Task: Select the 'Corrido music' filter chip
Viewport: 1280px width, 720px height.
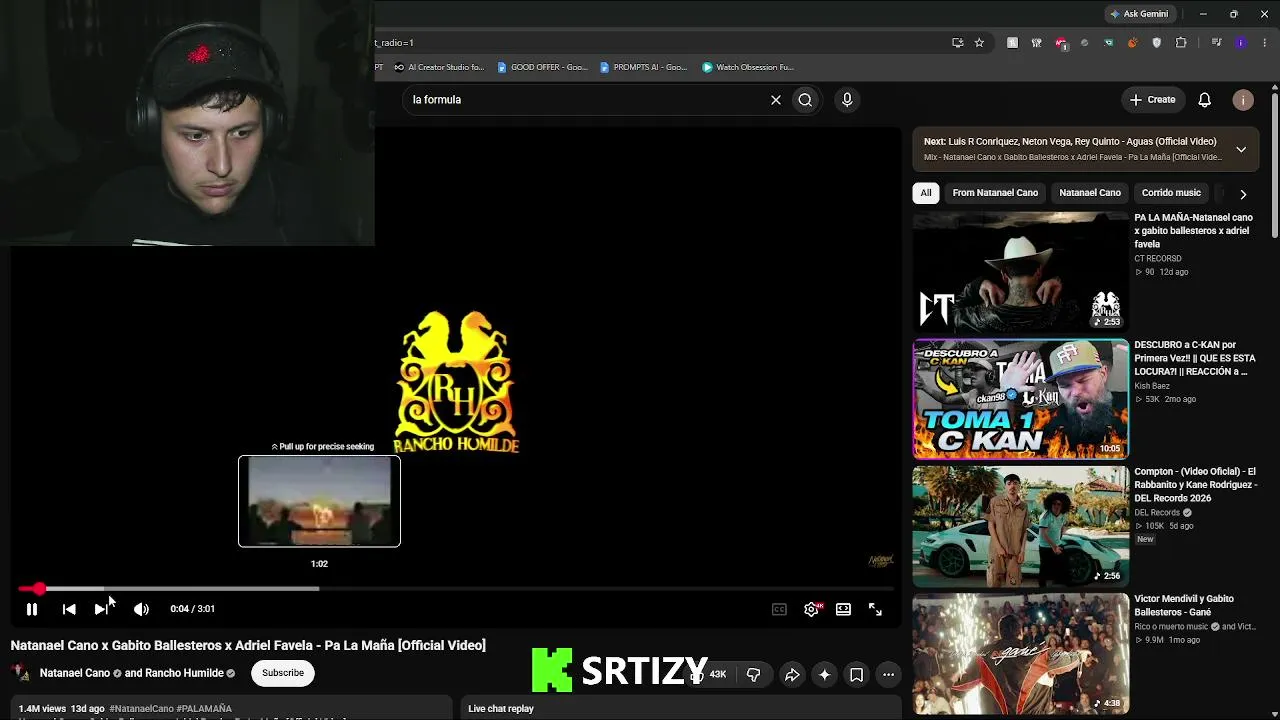Action: [x=1171, y=193]
